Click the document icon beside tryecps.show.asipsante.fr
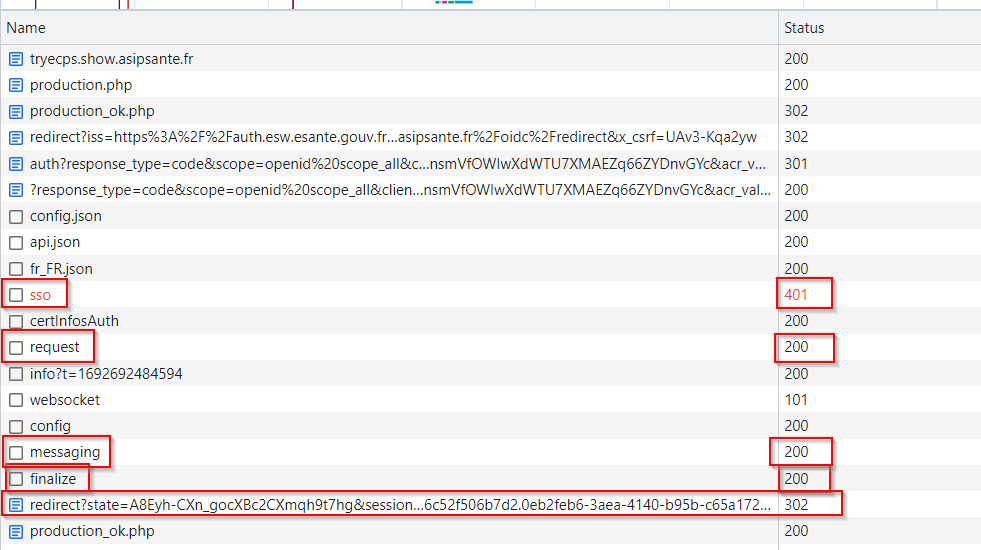The height and width of the screenshot is (550, 981). click(x=15, y=59)
